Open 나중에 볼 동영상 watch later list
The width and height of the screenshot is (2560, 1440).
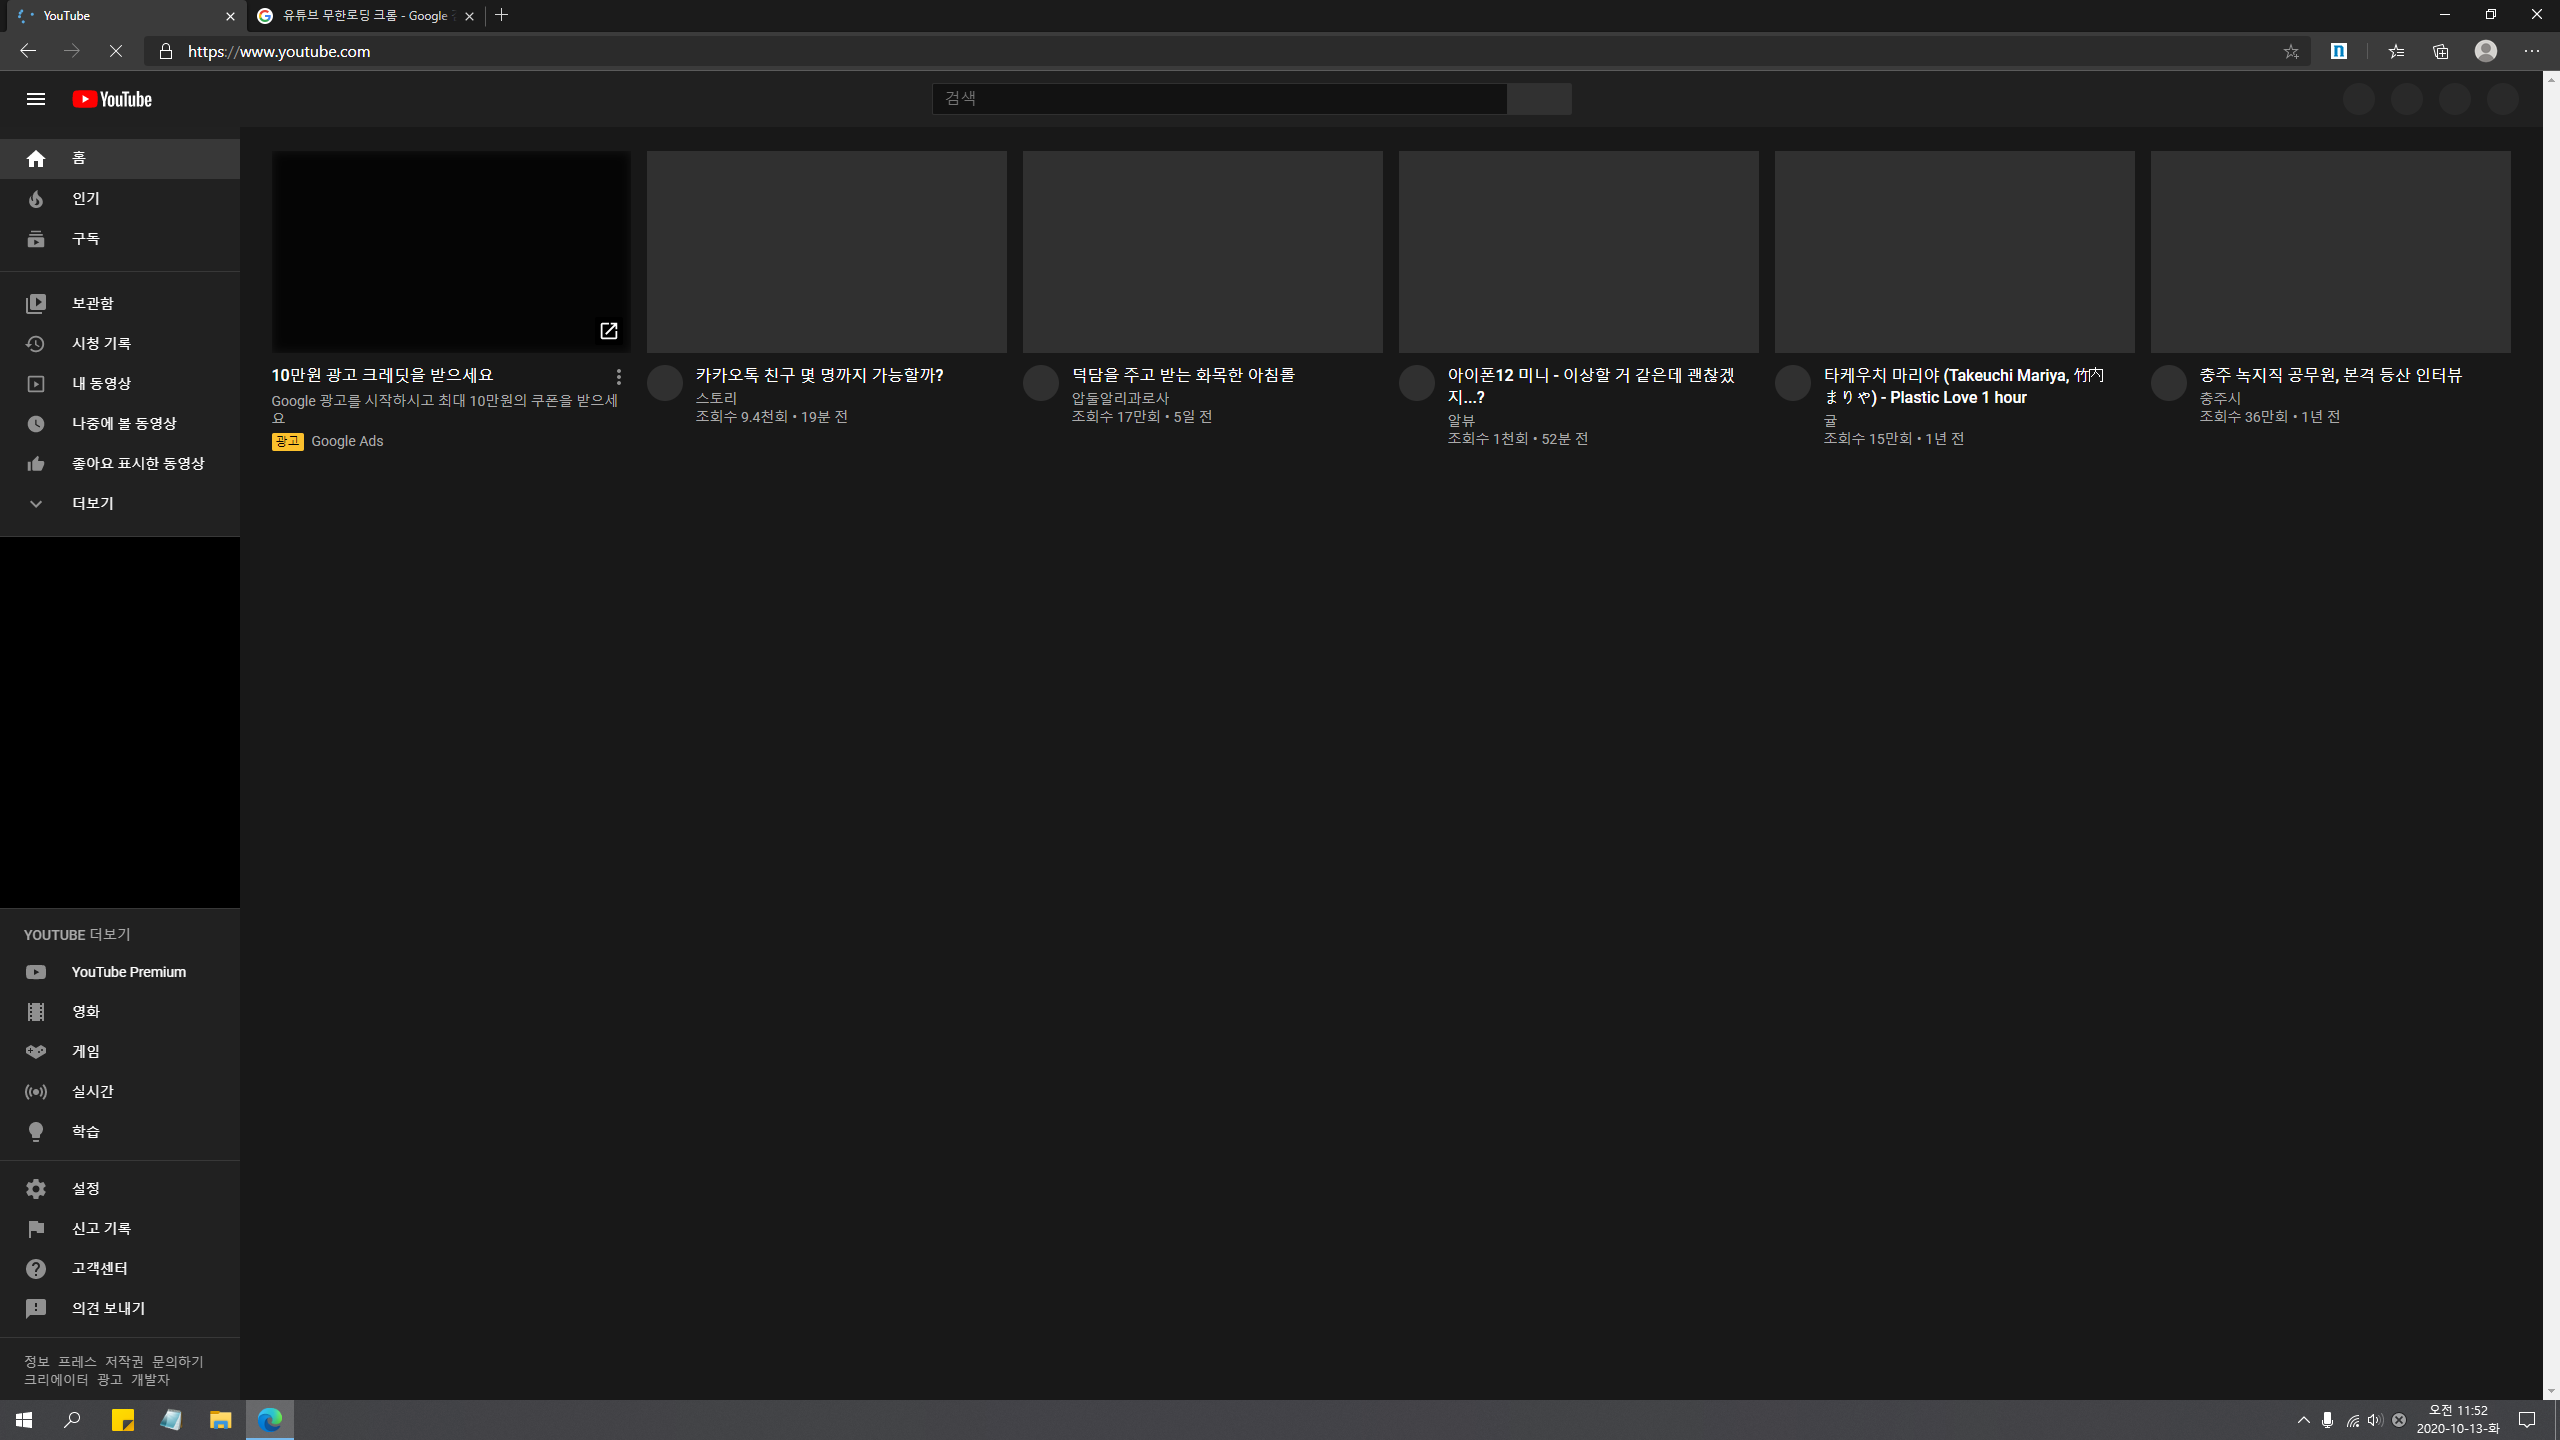click(x=123, y=423)
